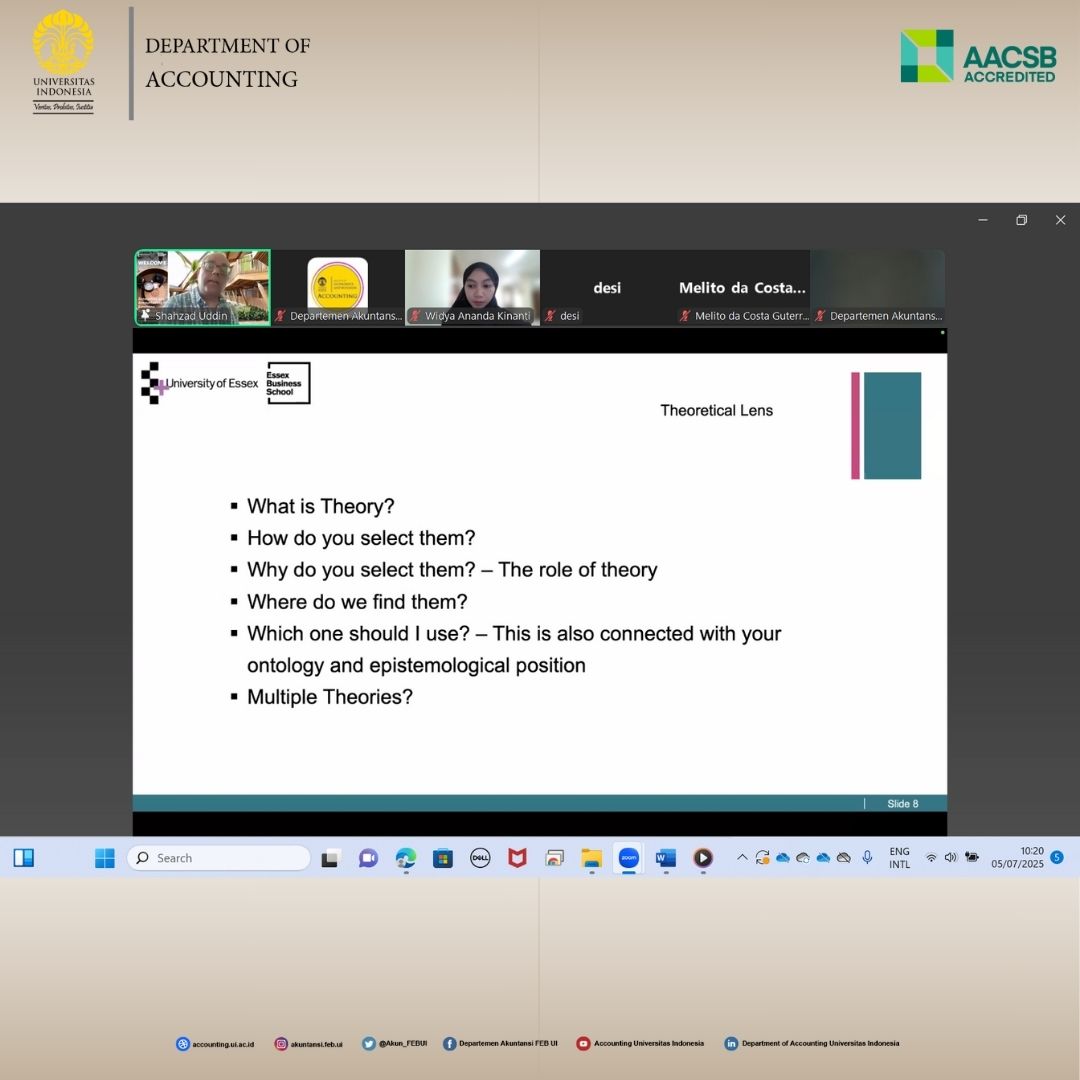Image resolution: width=1080 pixels, height=1080 pixels.
Task: Toggle Task View on the taskbar
Action: click(x=330, y=858)
